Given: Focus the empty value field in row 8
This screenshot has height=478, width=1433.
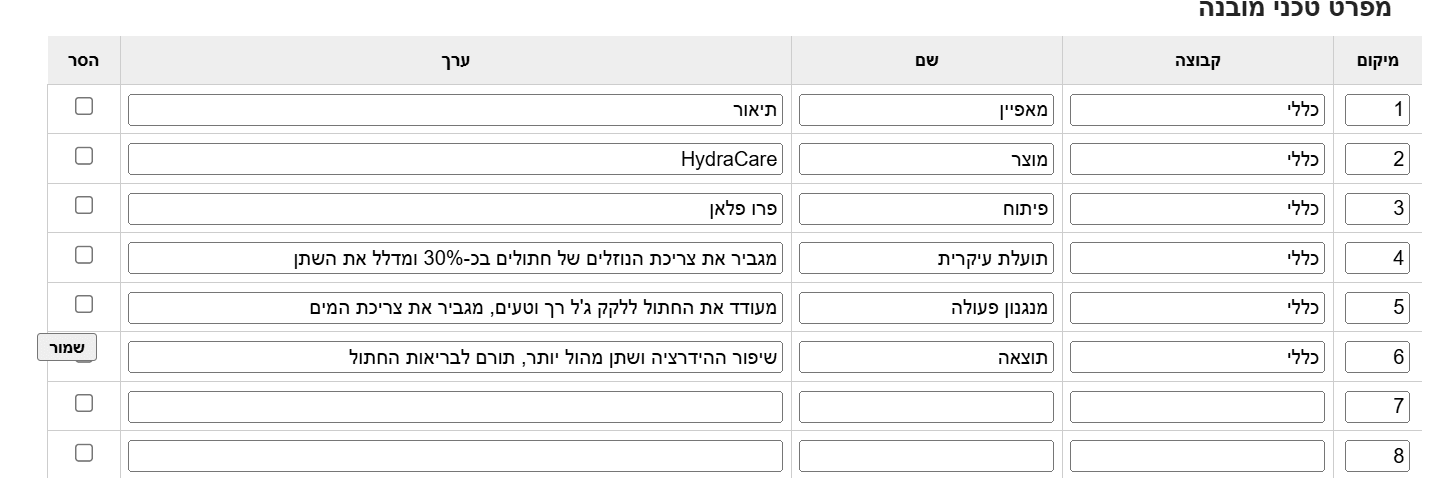Looking at the screenshot, I should tap(455, 455).
